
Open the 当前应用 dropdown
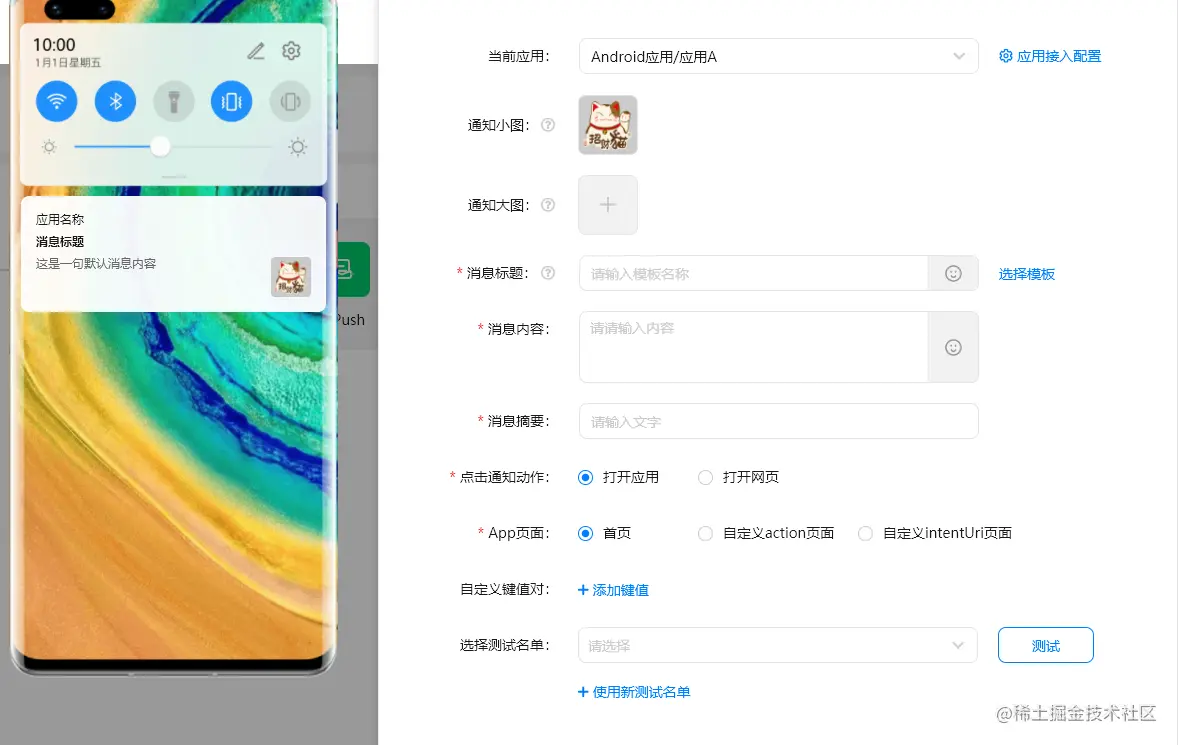click(778, 56)
